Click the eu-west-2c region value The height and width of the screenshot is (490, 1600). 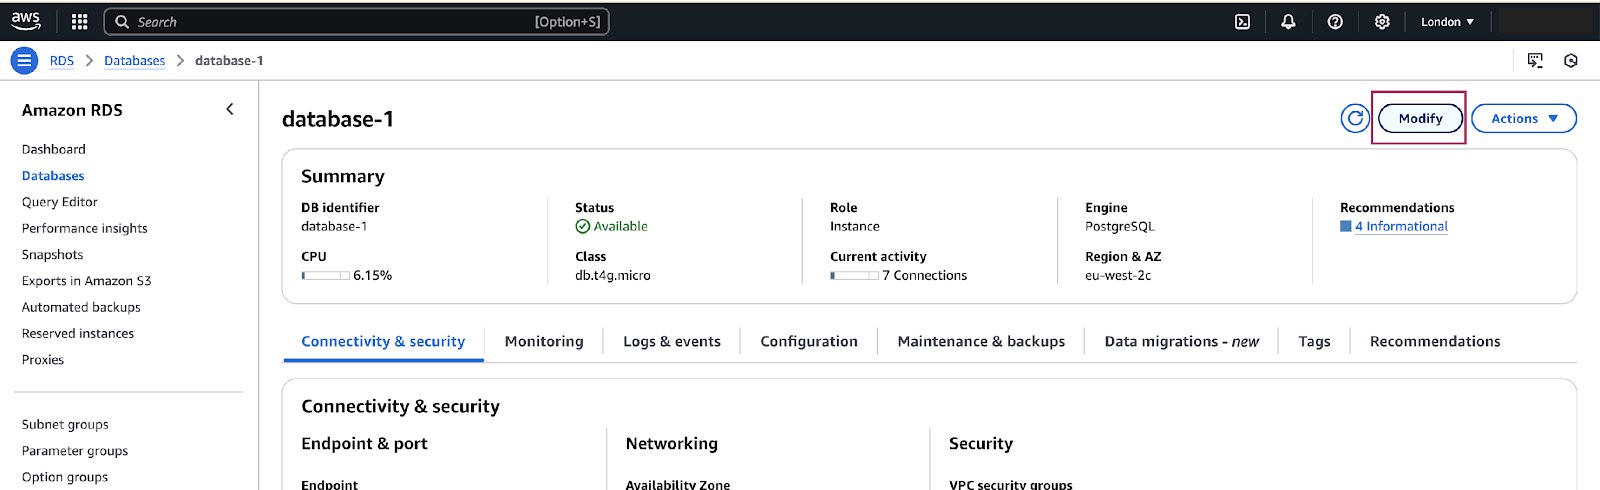pos(1118,276)
